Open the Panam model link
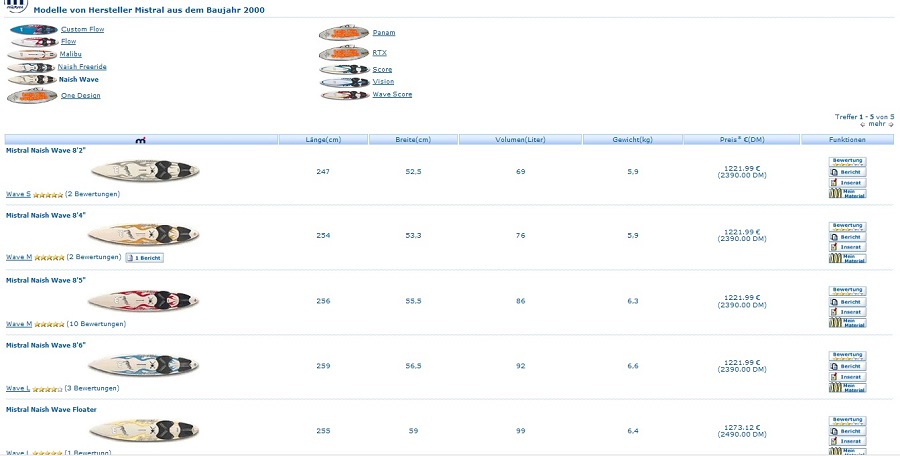Image resolution: width=900 pixels, height=456 pixels. [384, 33]
